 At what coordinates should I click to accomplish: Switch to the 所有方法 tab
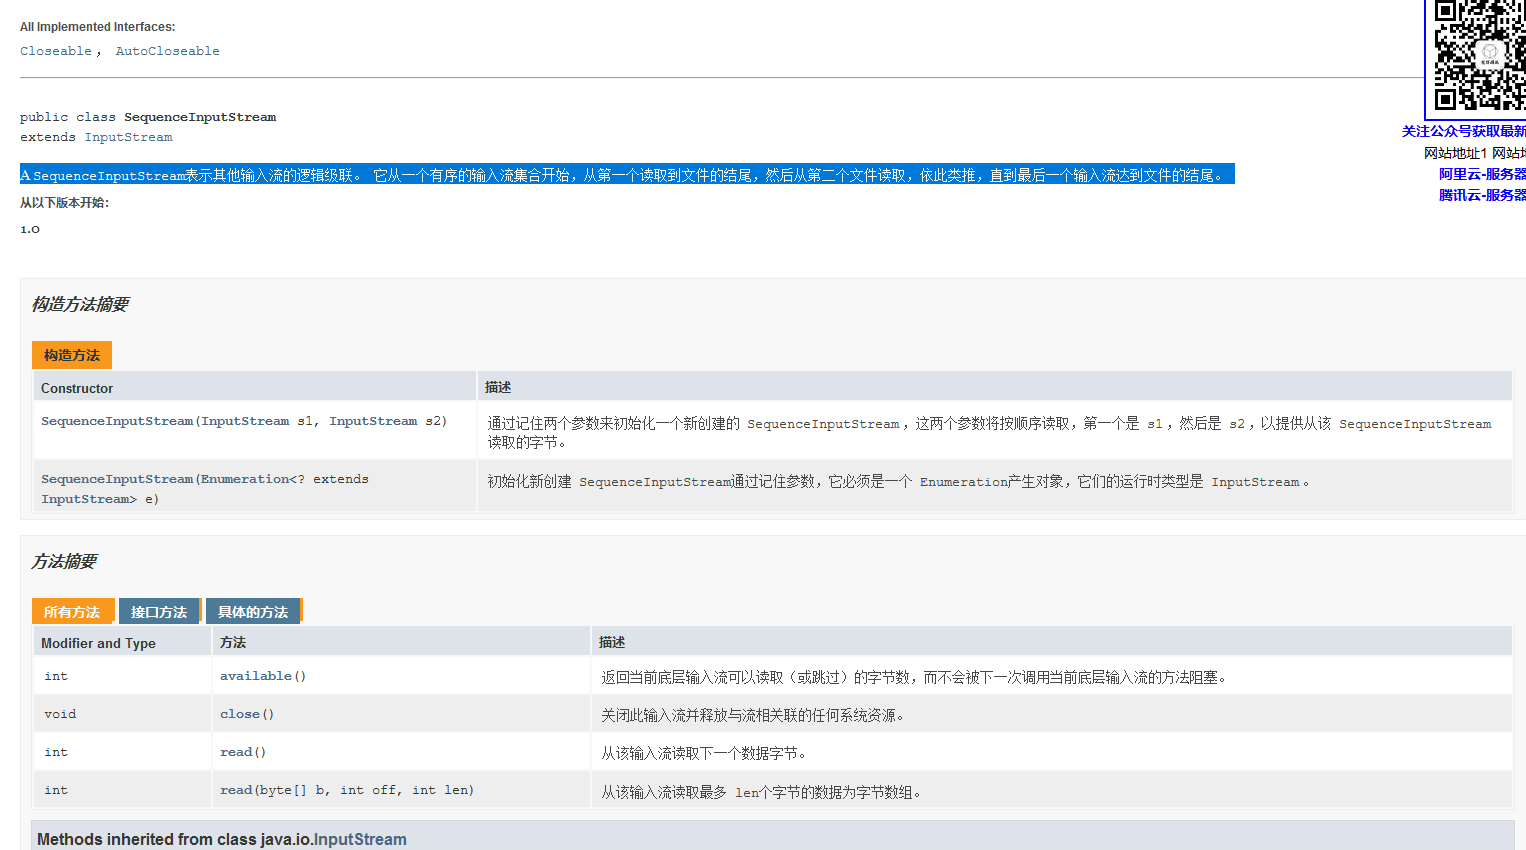[x=72, y=612]
